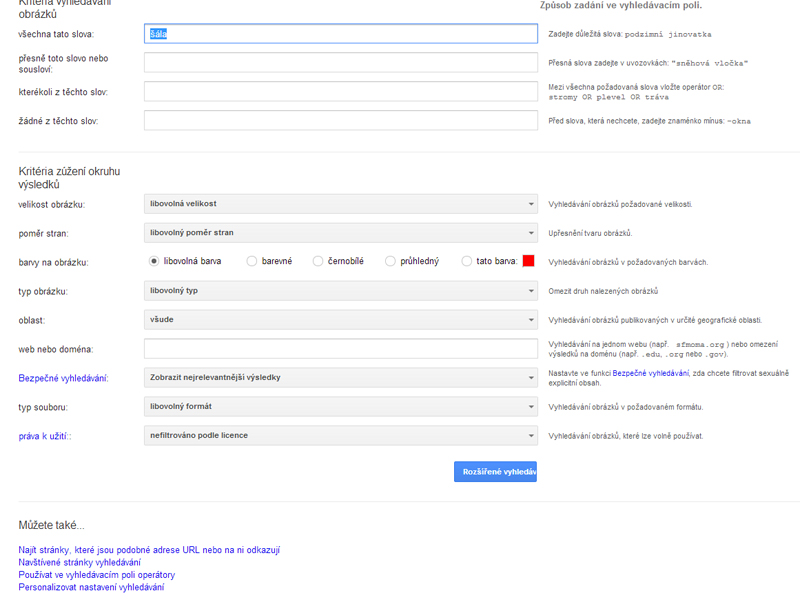Select the 'tato barva' radio button

(x=466, y=261)
